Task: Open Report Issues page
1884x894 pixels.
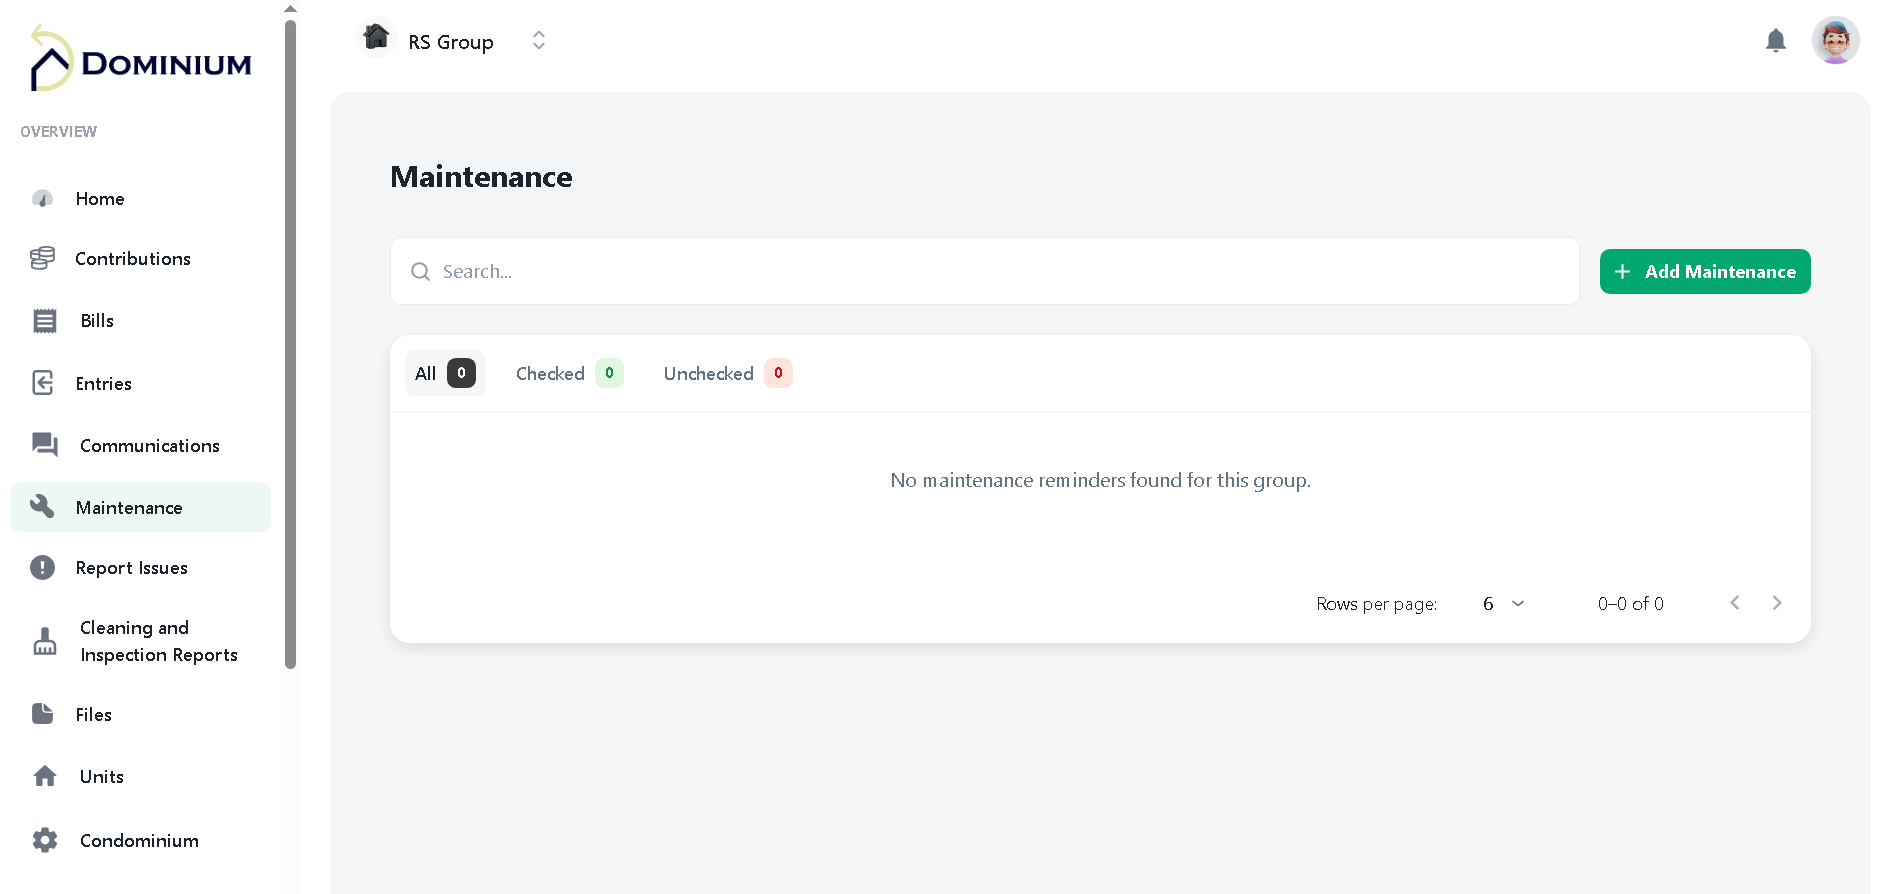Action: [140, 568]
